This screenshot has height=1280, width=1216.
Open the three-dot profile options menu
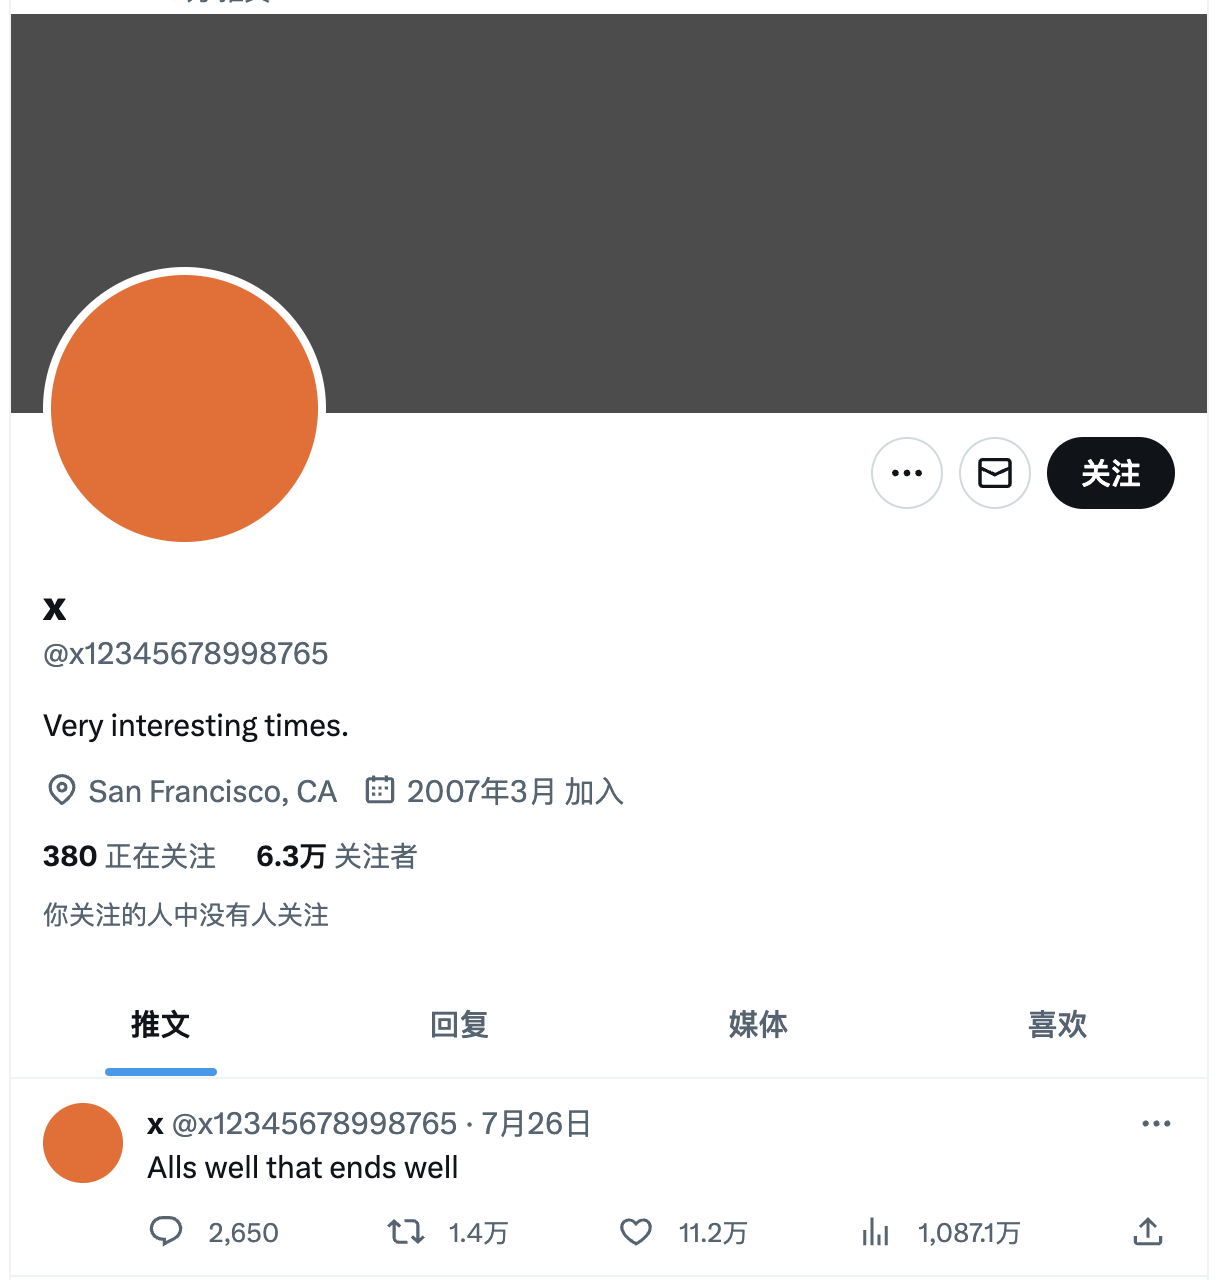coord(907,473)
